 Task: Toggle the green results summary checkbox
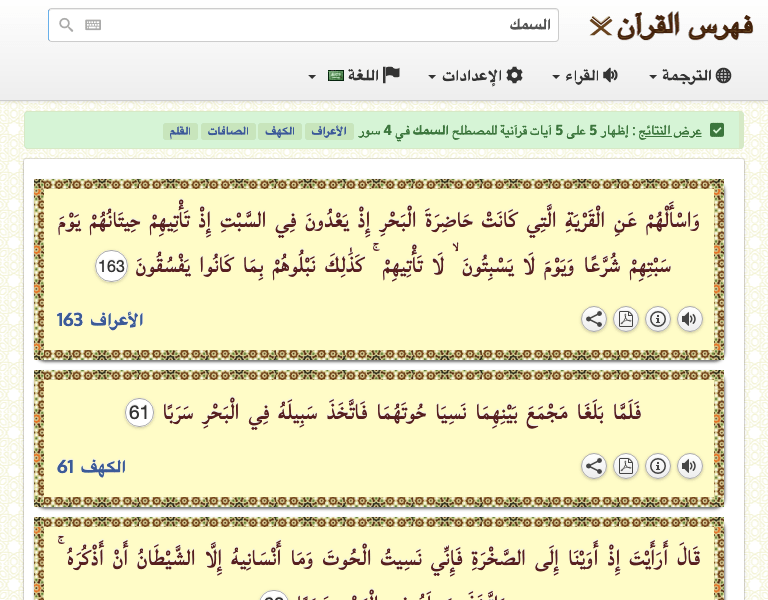[717, 131]
